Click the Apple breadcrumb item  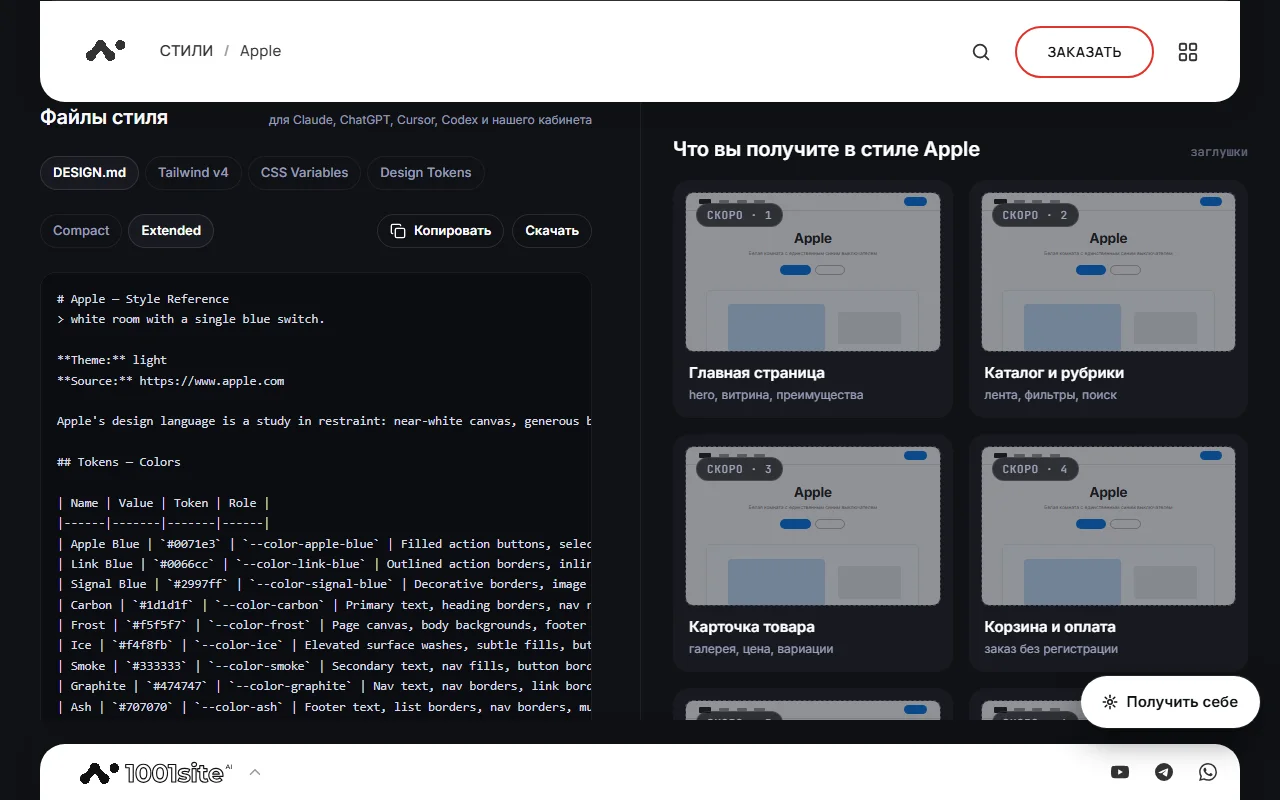pyautogui.click(x=260, y=51)
